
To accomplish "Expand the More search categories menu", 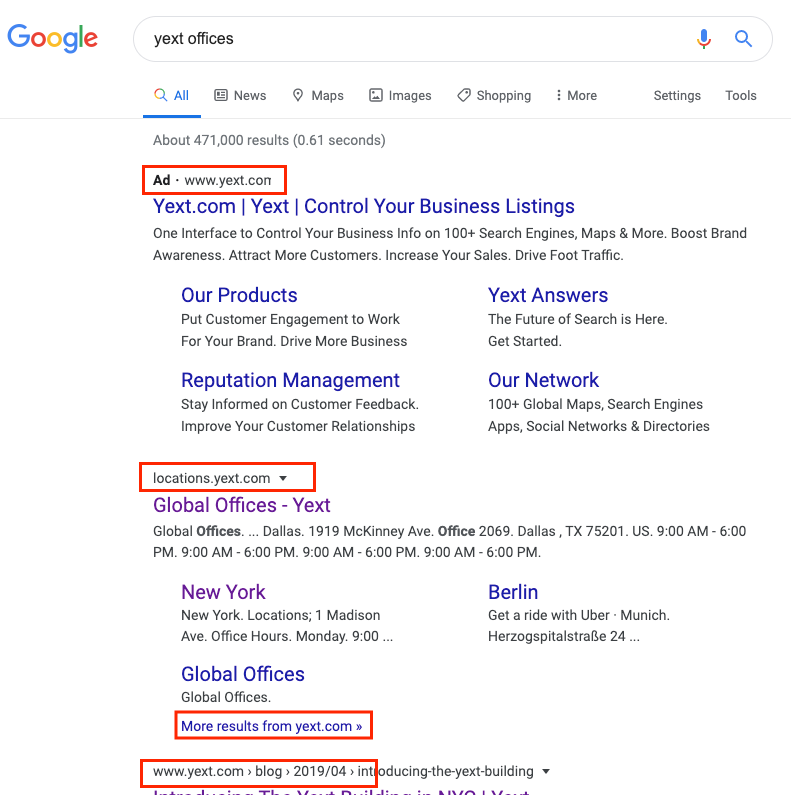I will (576, 95).
